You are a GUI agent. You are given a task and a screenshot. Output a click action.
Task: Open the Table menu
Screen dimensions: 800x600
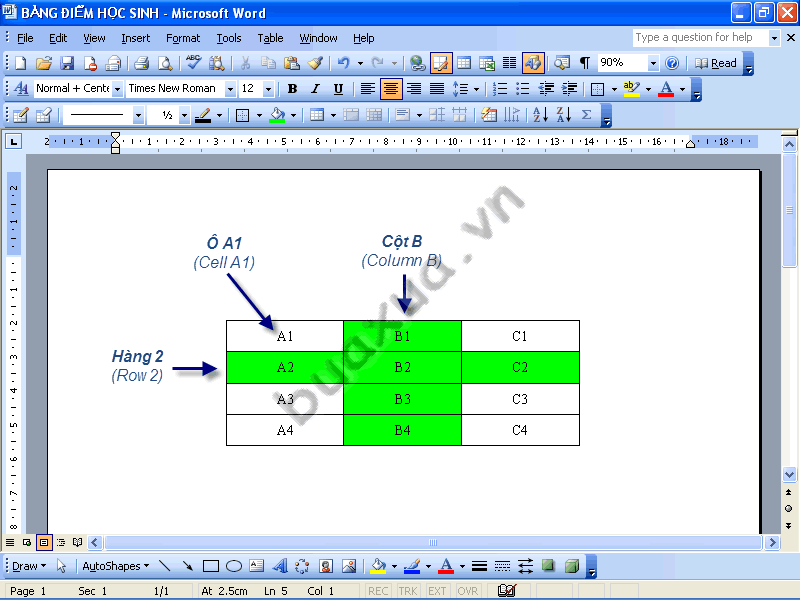270,38
